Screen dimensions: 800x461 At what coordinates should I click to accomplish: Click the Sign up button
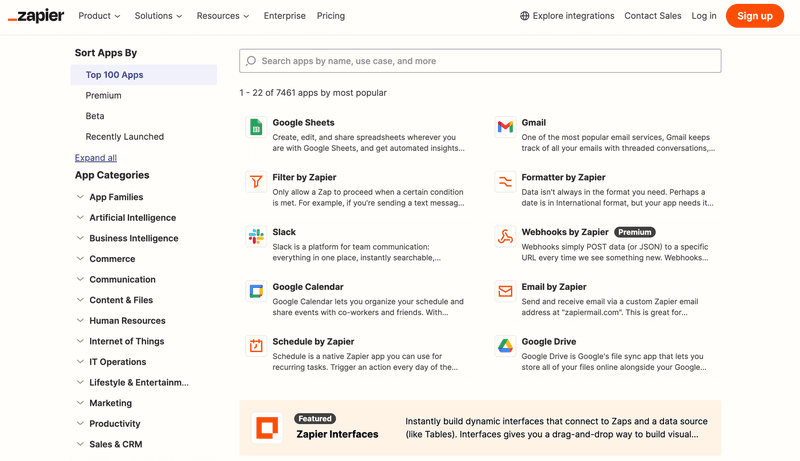pos(755,16)
